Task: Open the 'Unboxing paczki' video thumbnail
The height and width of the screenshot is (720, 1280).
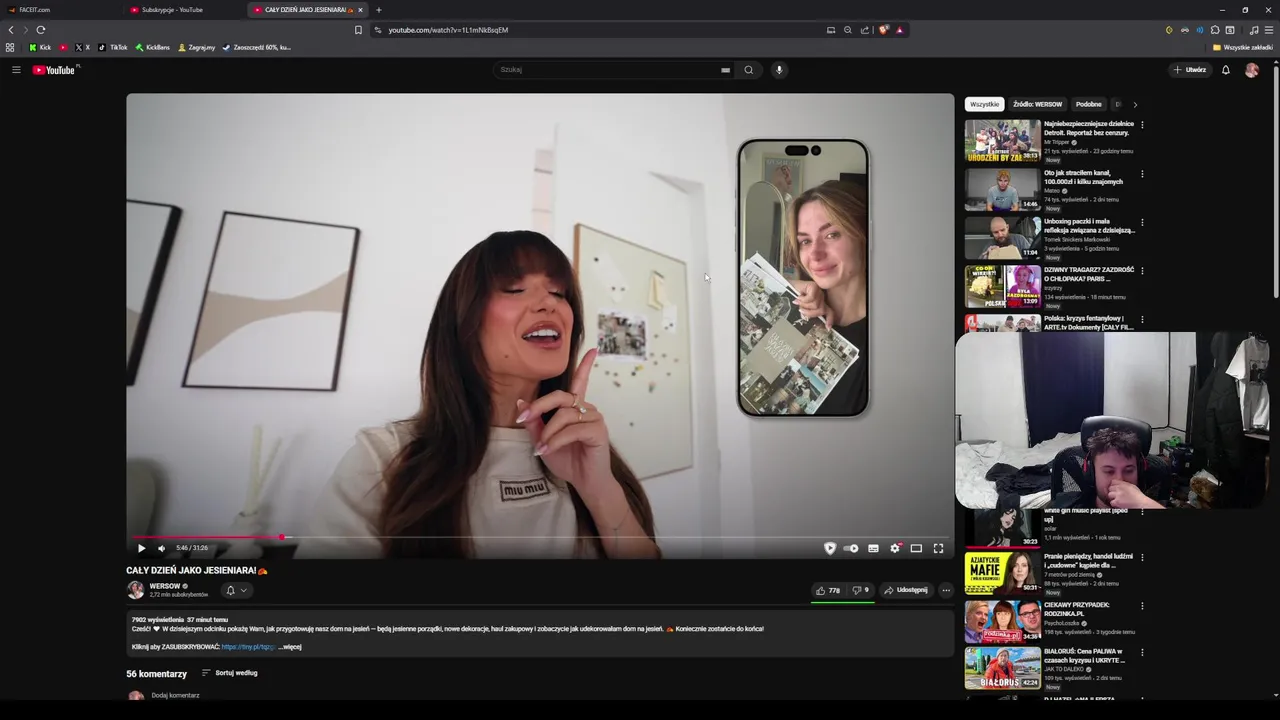Action: tap(1002, 238)
